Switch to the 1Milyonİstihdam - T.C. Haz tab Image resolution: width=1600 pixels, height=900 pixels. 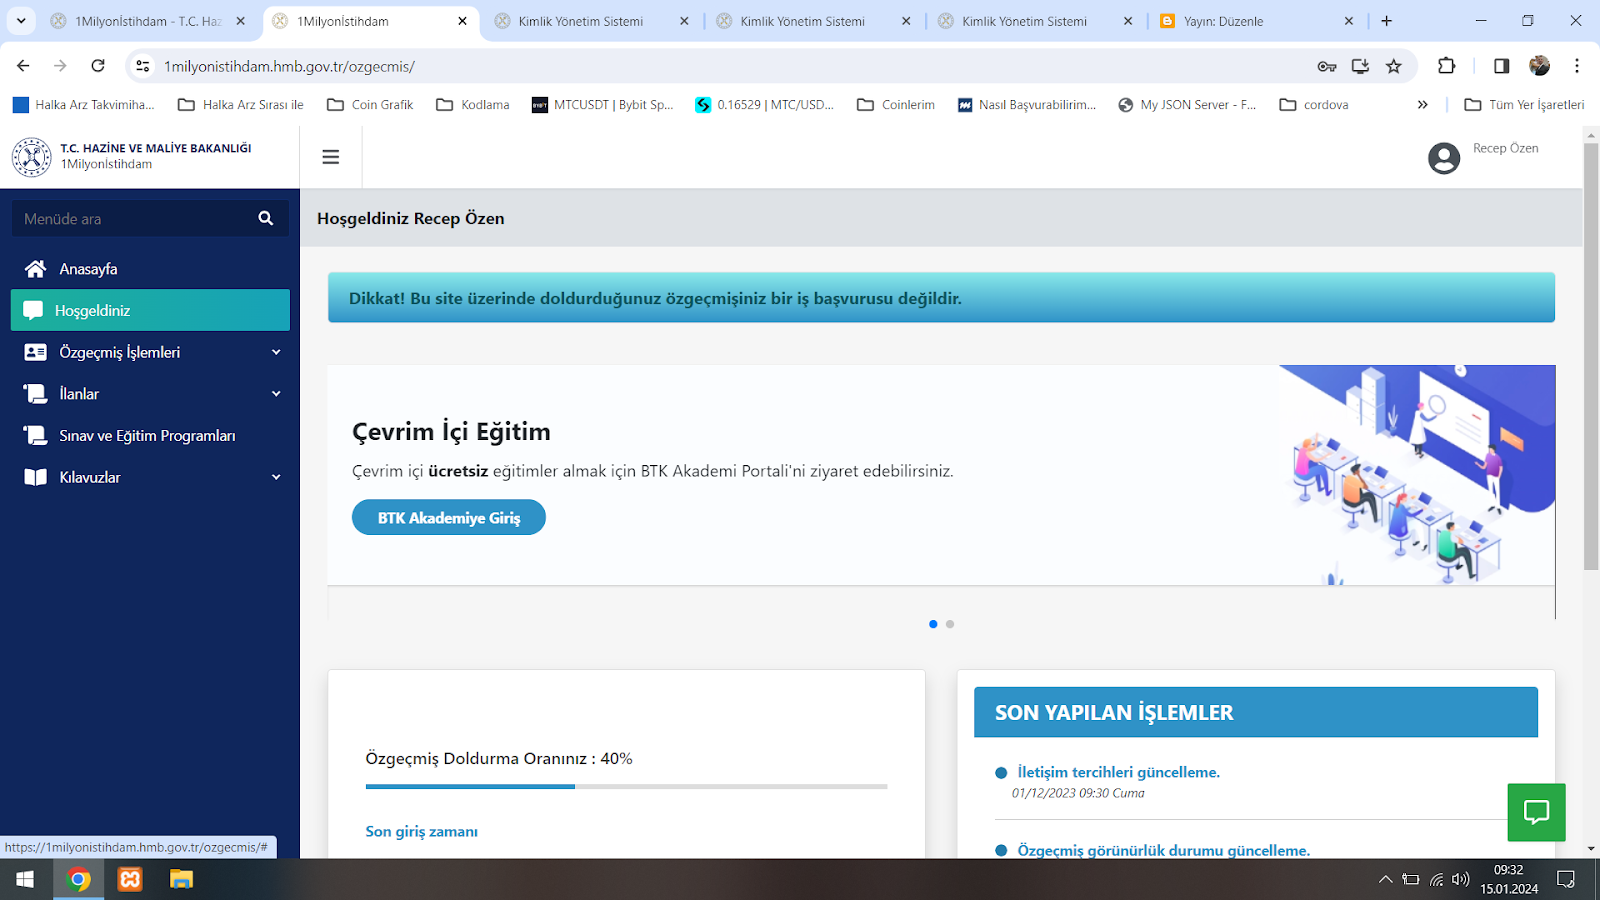coord(148,21)
